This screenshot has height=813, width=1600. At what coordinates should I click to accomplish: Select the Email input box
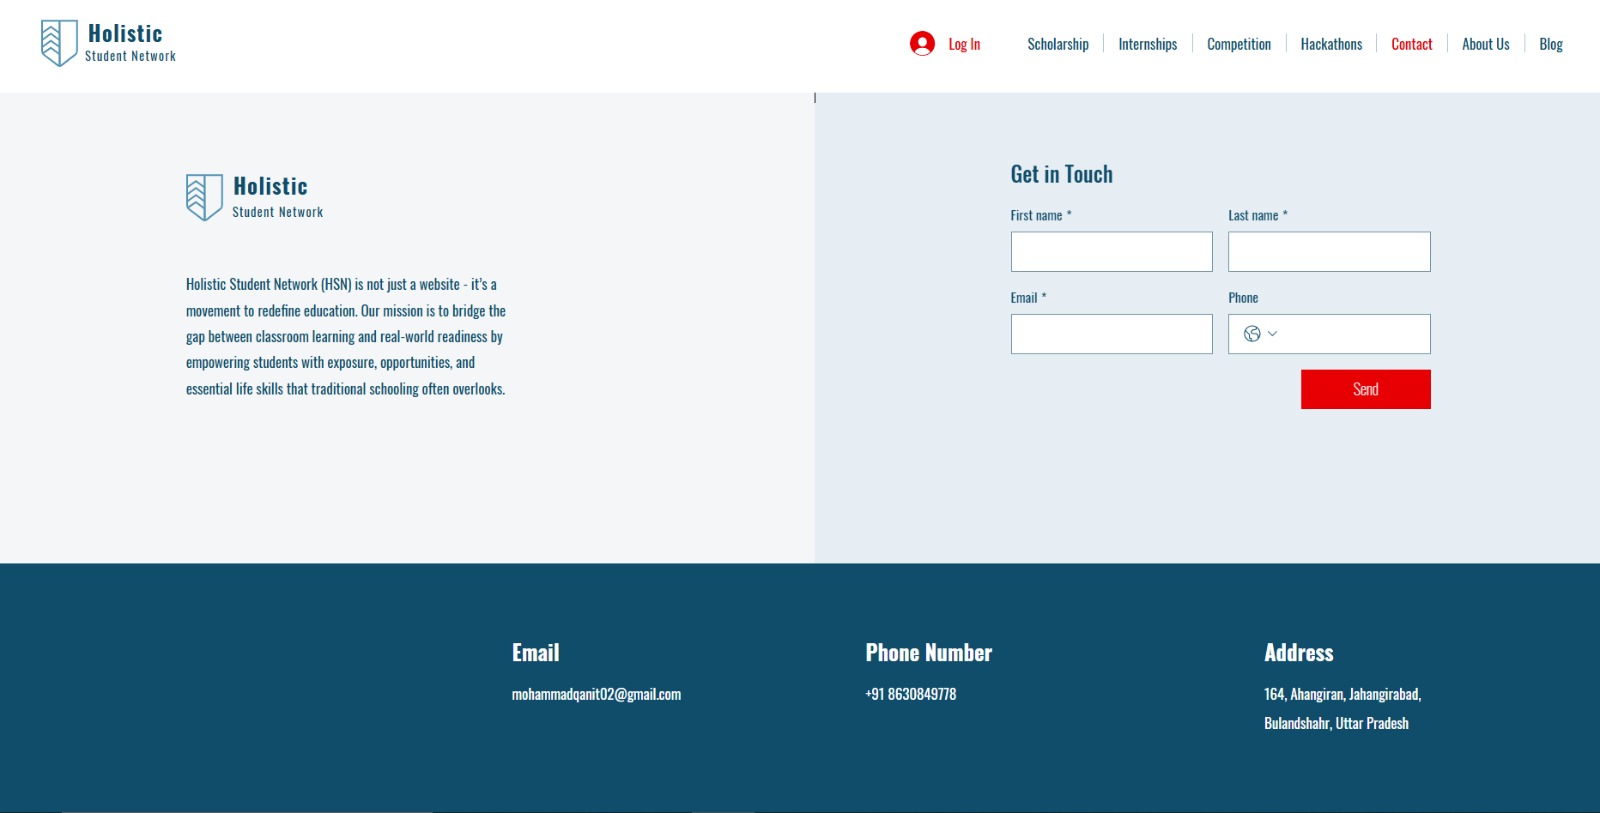[x=1111, y=334]
